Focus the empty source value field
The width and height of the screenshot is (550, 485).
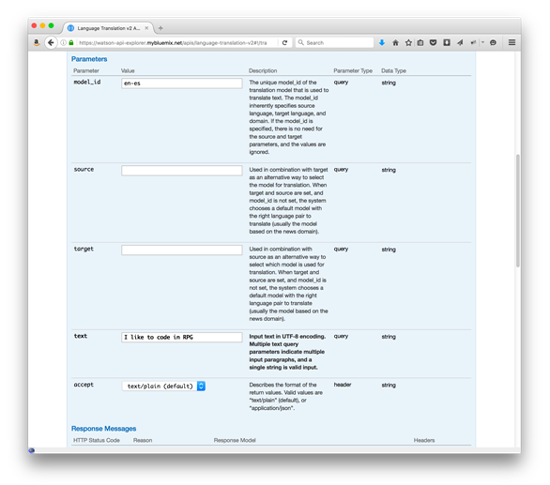(182, 170)
